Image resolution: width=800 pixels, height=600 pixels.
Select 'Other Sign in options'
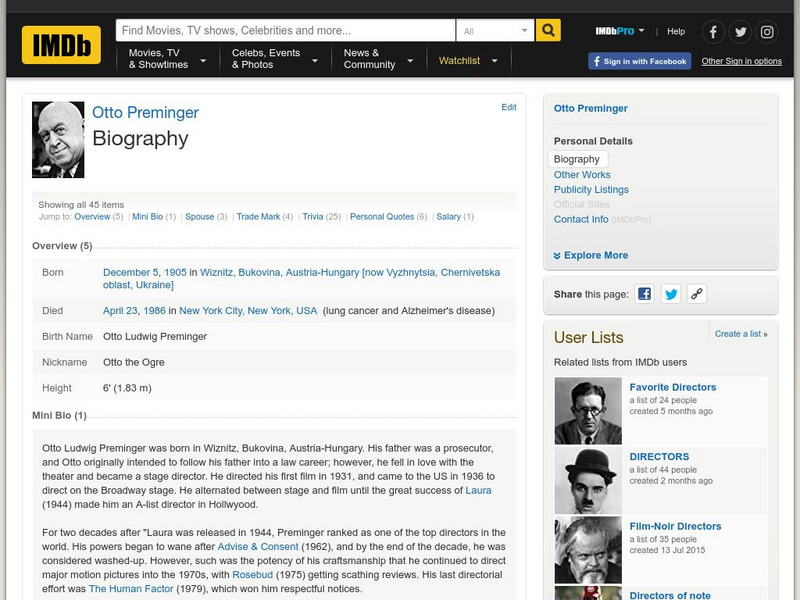(744, 60)
